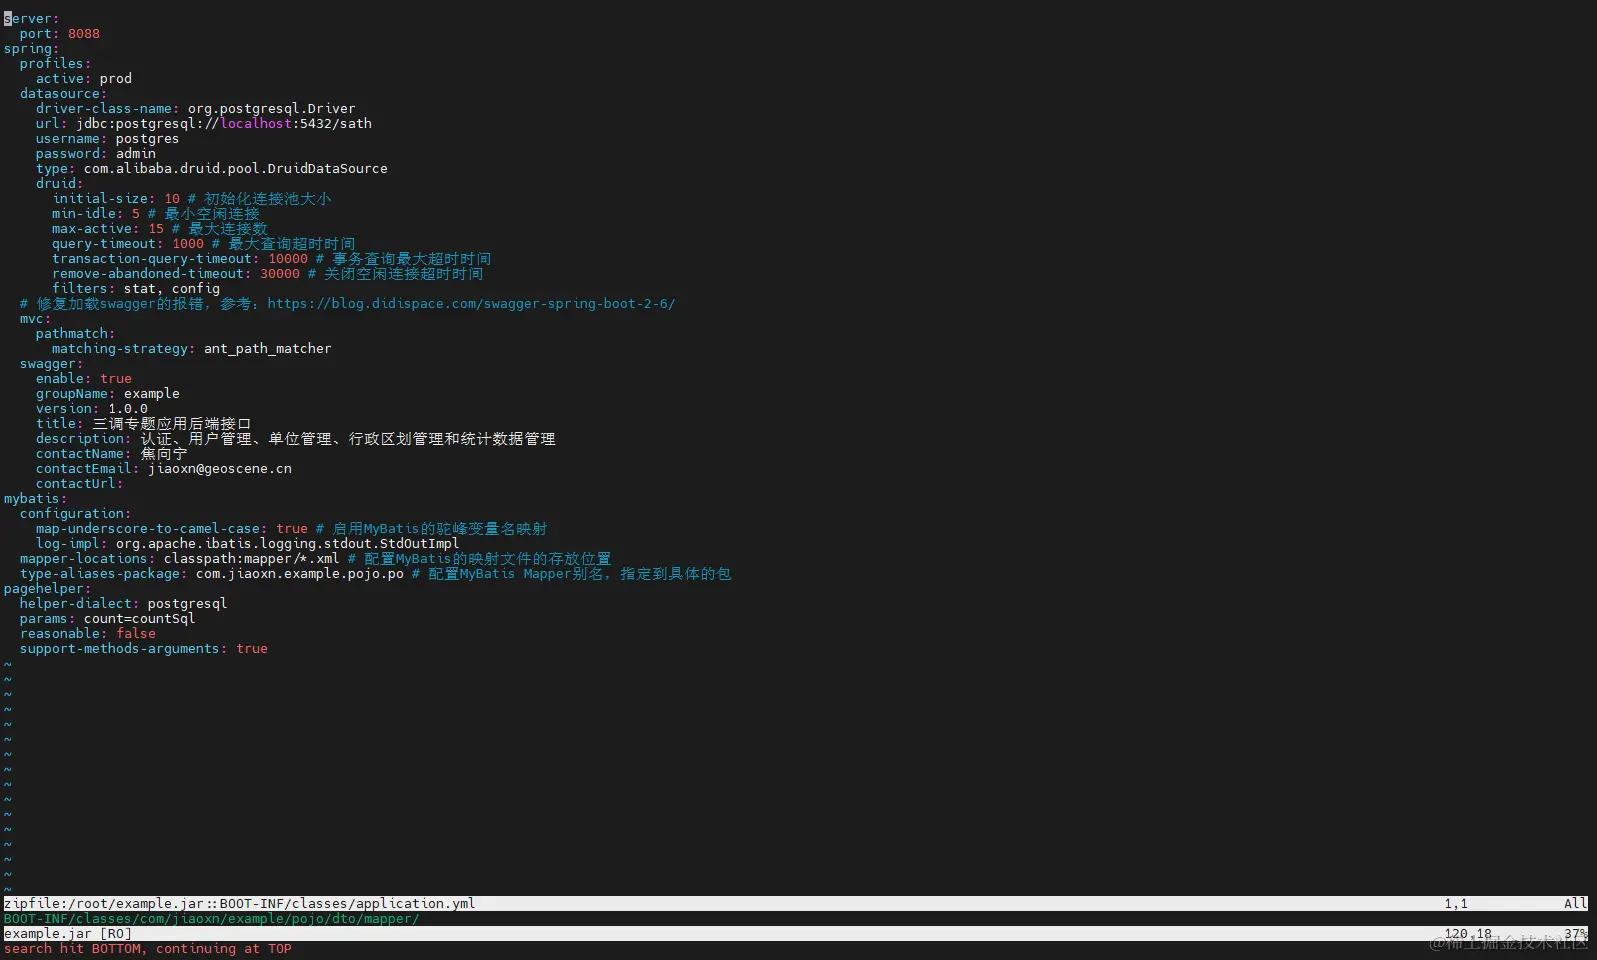Click the reasonable value 'false'
The image size is (1597, 960).
136,634
